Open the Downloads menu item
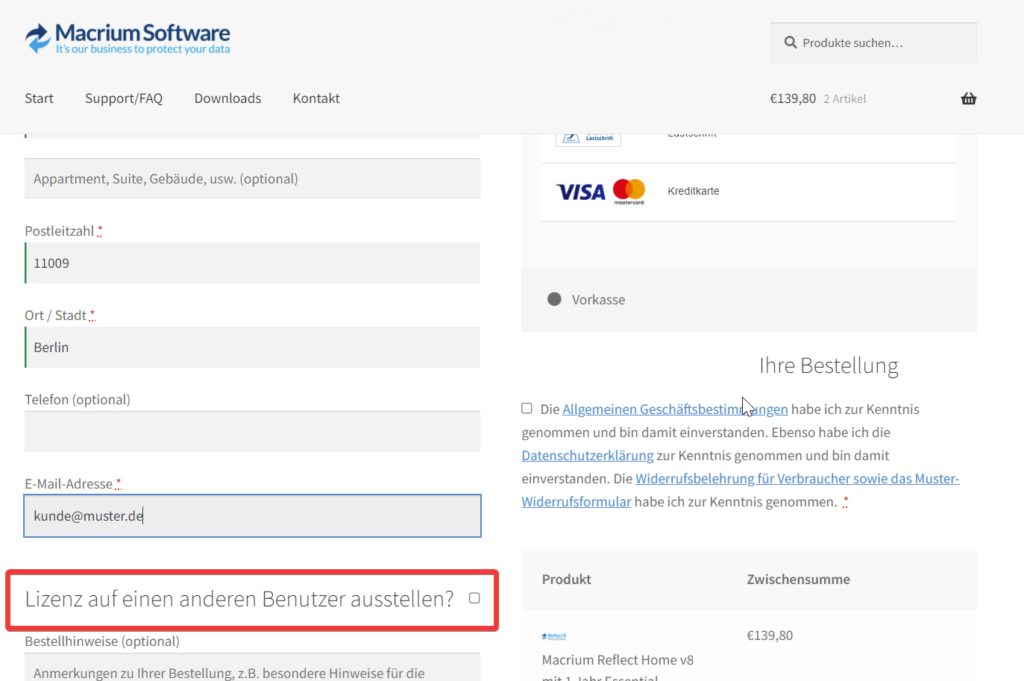This screenshot has width=1024, height=681. coord(227,98)
